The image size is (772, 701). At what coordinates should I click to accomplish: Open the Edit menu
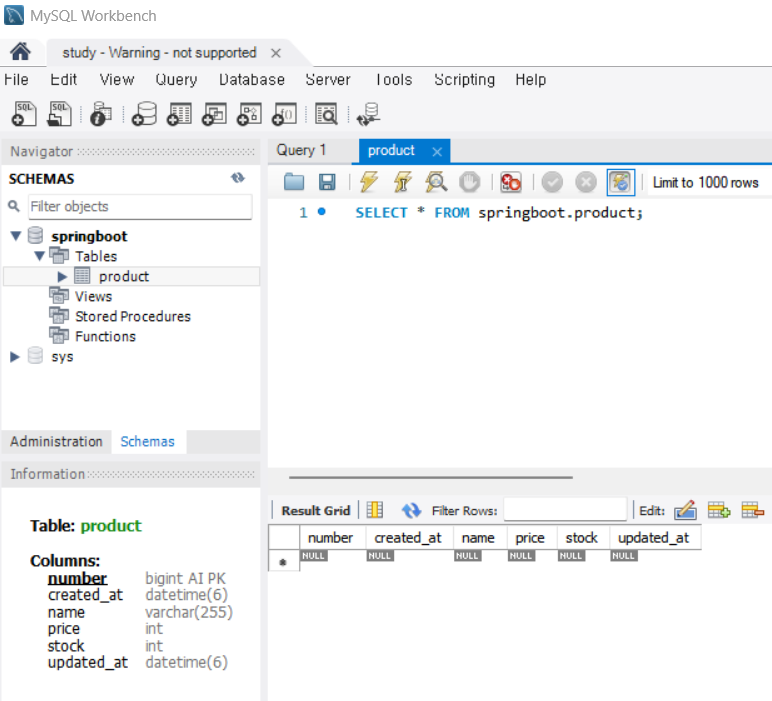tap(64, 79)
